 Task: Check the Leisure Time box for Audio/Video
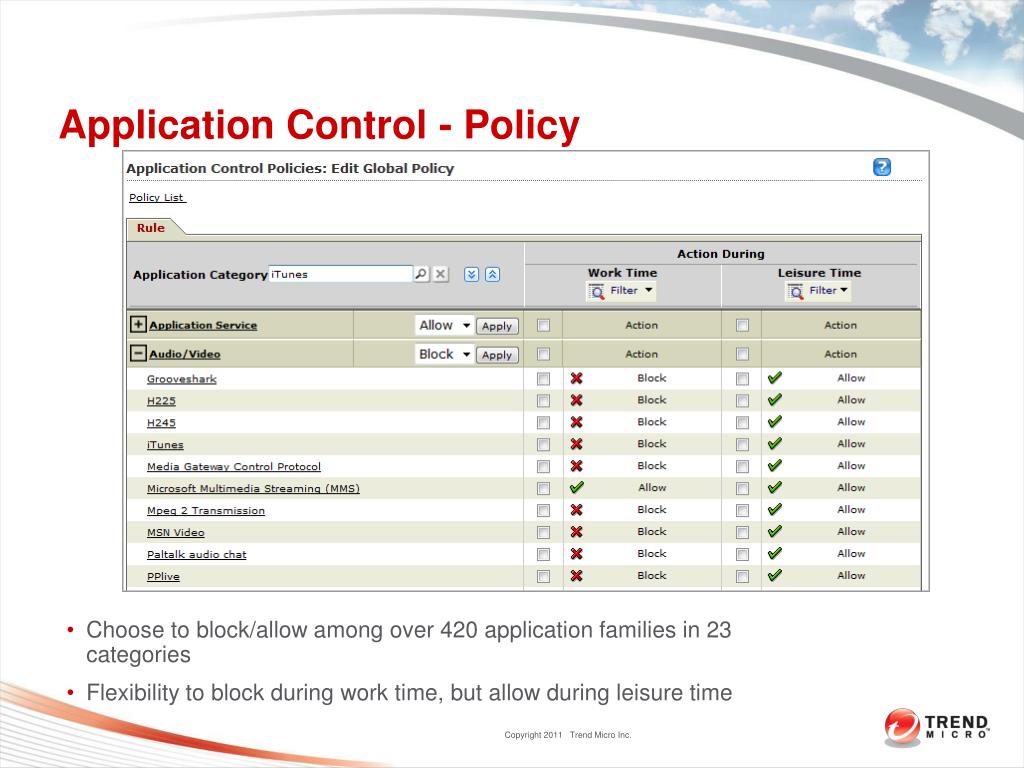(743, 354)
